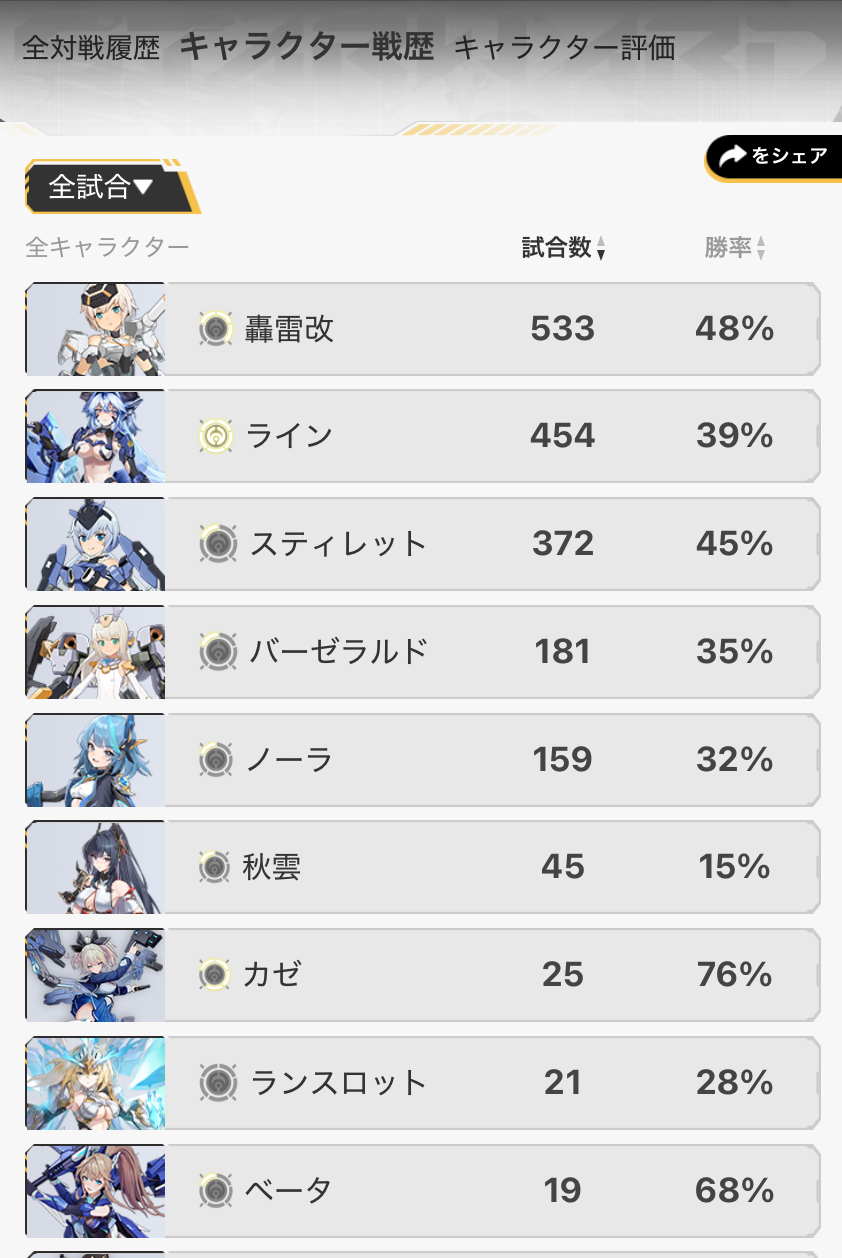Switch to the キャラクター評価 tab

[564, 48]
